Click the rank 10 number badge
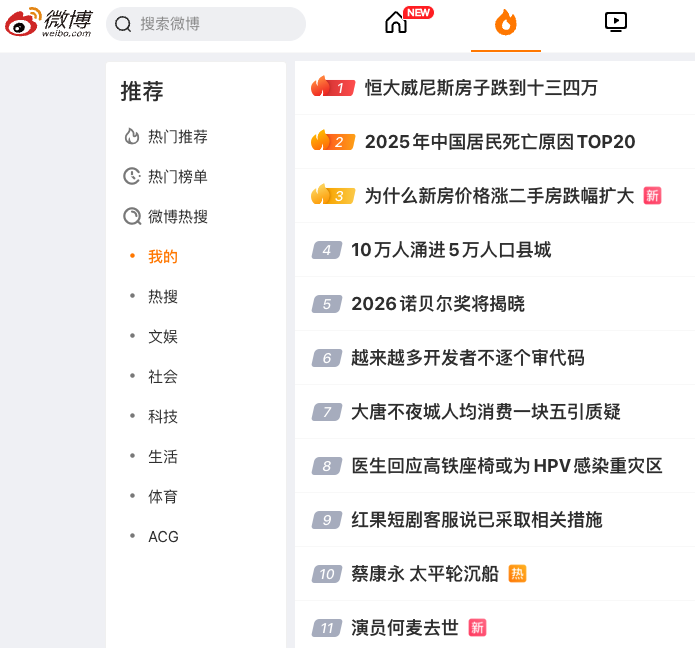Screen dimensions: 695x648 coord(327,574)
